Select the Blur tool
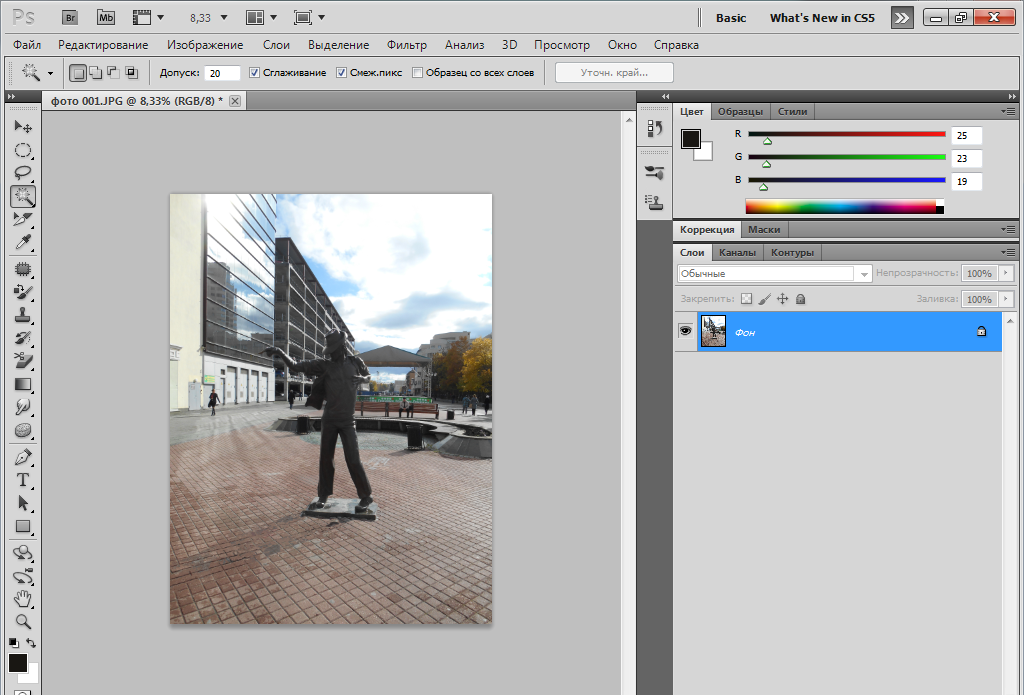This screenshot has width=1024, height=695. (23, 408)
